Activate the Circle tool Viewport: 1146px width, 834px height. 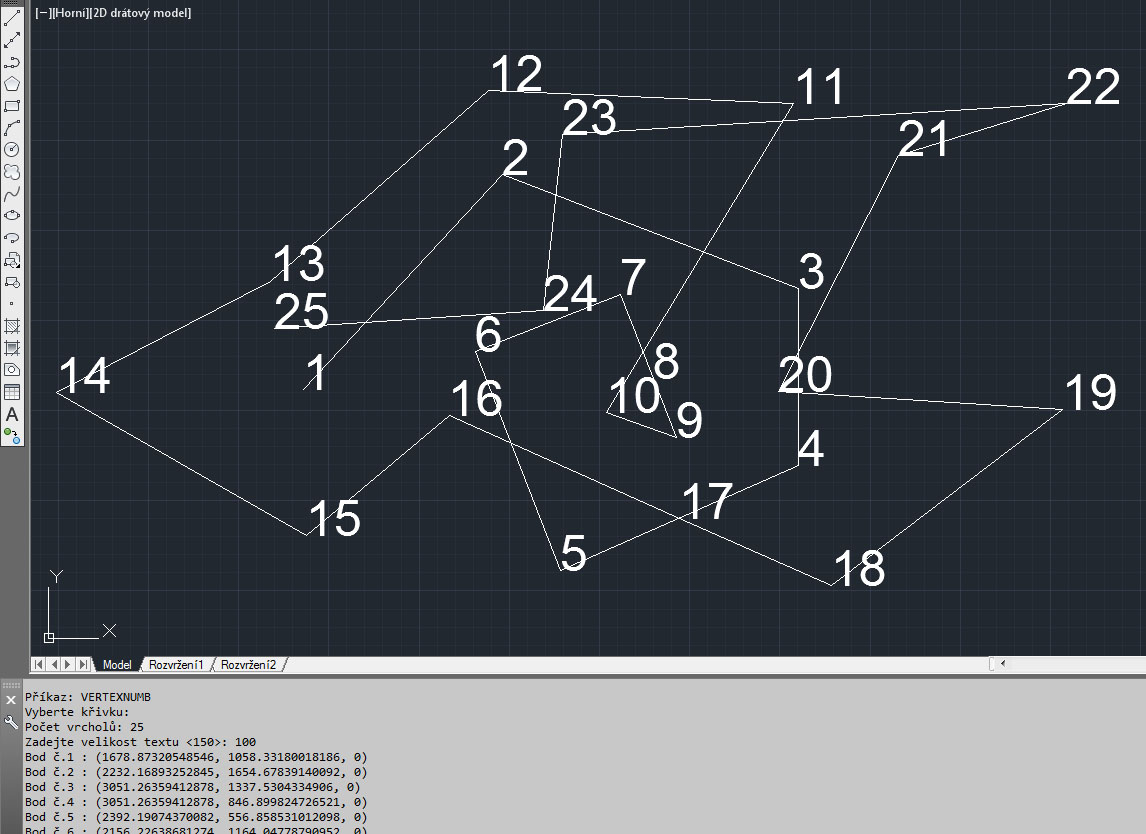tap(12, 149)
